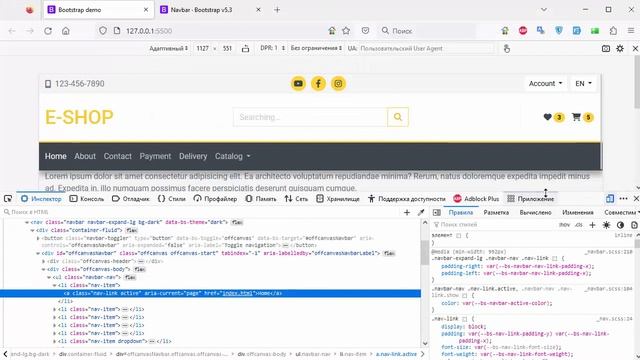Switch to the Style Editor tab

(171, 199)
